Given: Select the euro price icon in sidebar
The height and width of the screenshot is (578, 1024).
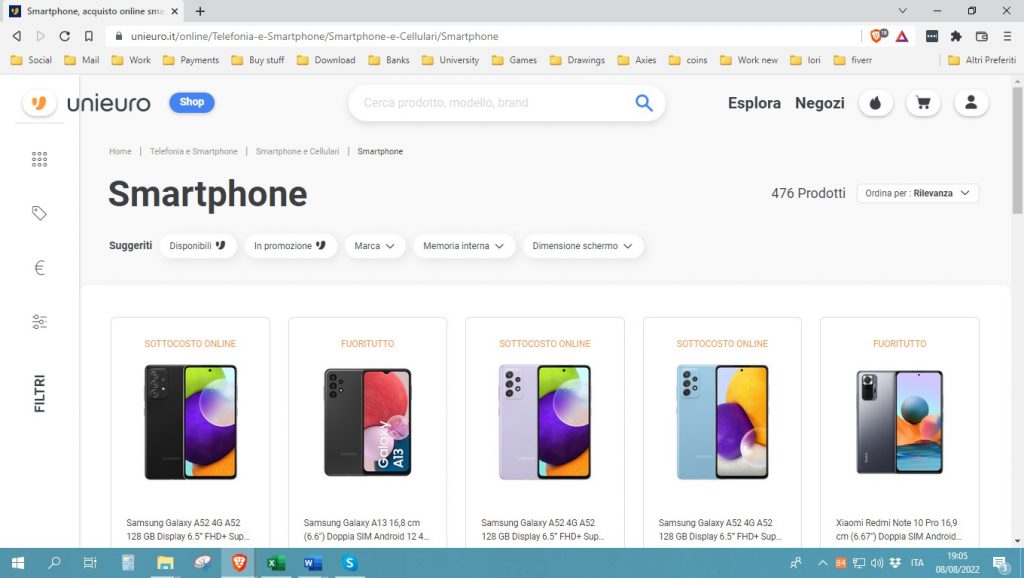Looking at the screenshot, I should 39,268.
